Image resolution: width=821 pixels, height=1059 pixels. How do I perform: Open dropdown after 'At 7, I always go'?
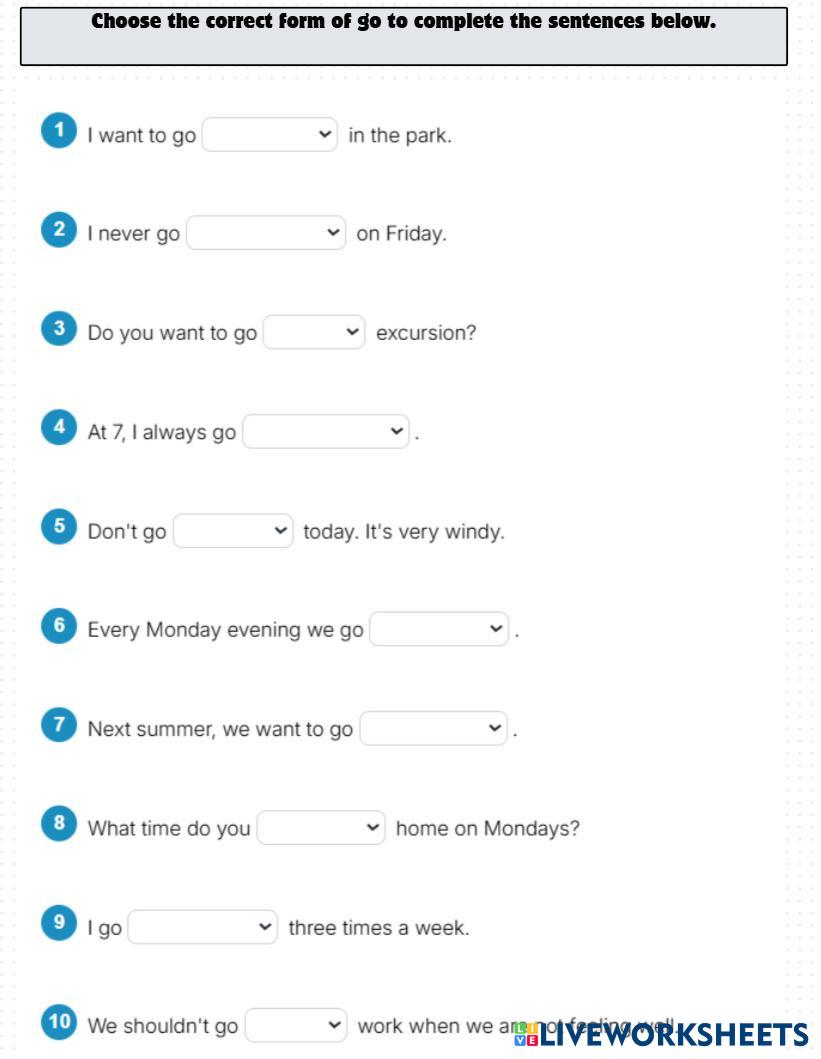point(326,431)
